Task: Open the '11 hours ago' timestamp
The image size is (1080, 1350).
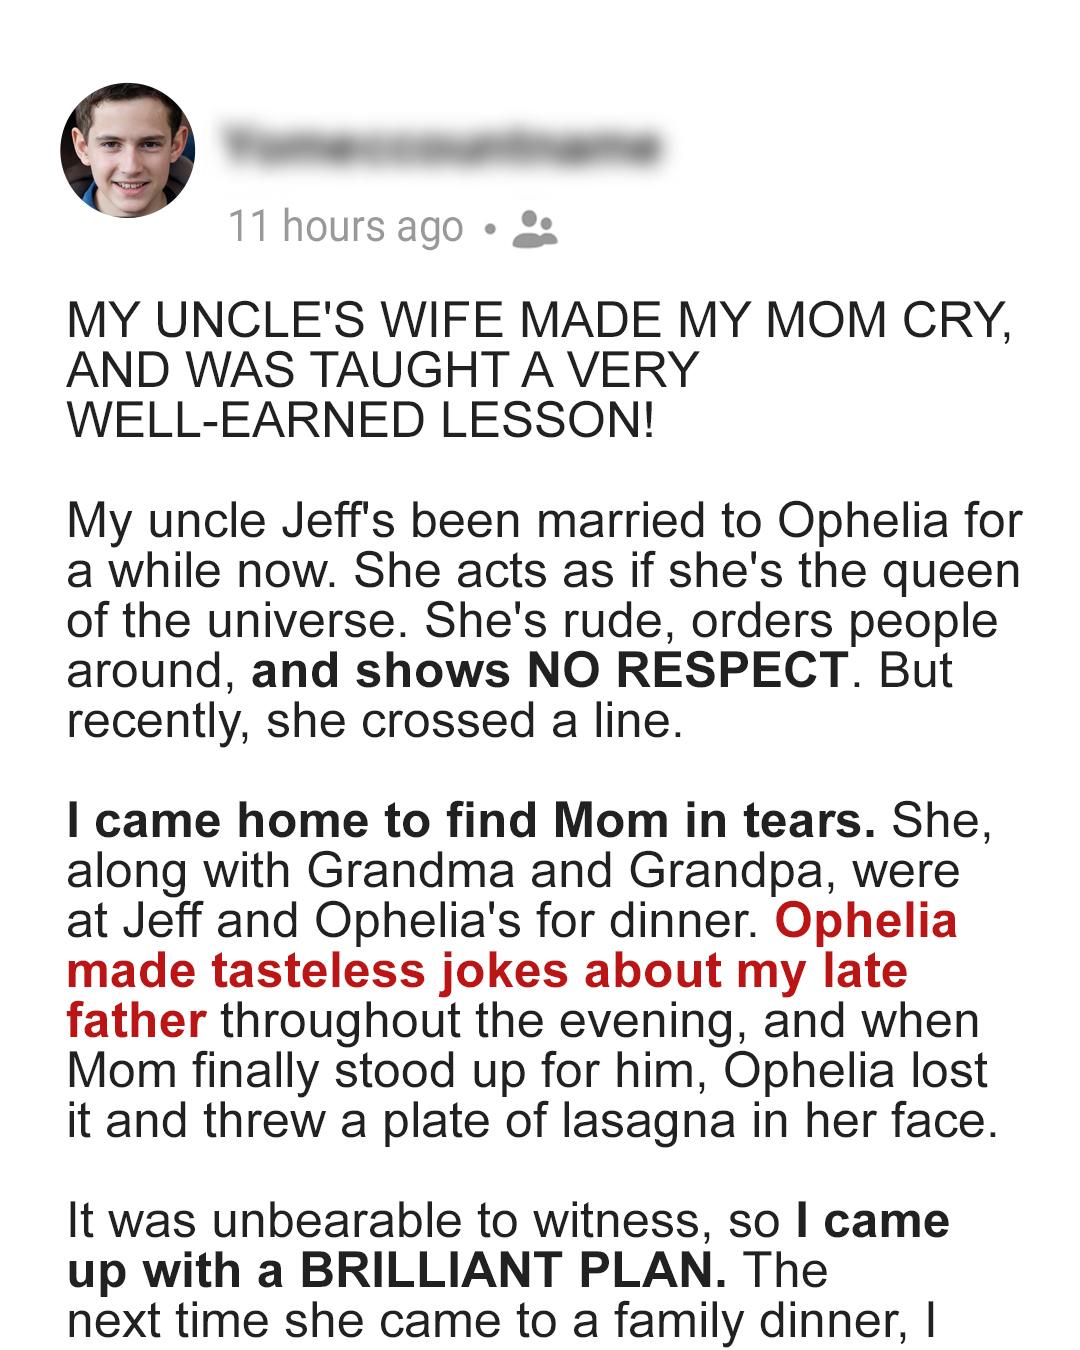Action: tap(346, 227)
